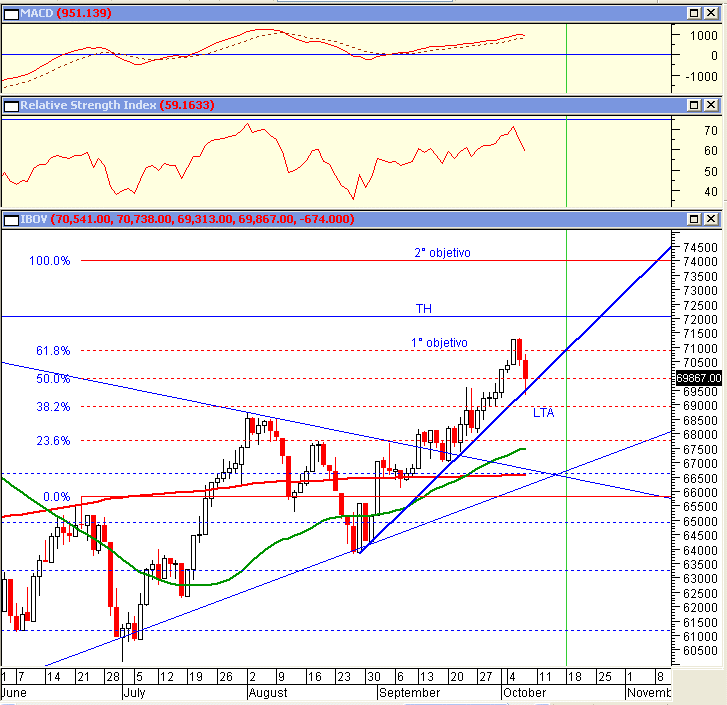Select the MACD value 951.139
This screenshot has width=727, height=705.
pyautogui.click(x=84, y=13)
